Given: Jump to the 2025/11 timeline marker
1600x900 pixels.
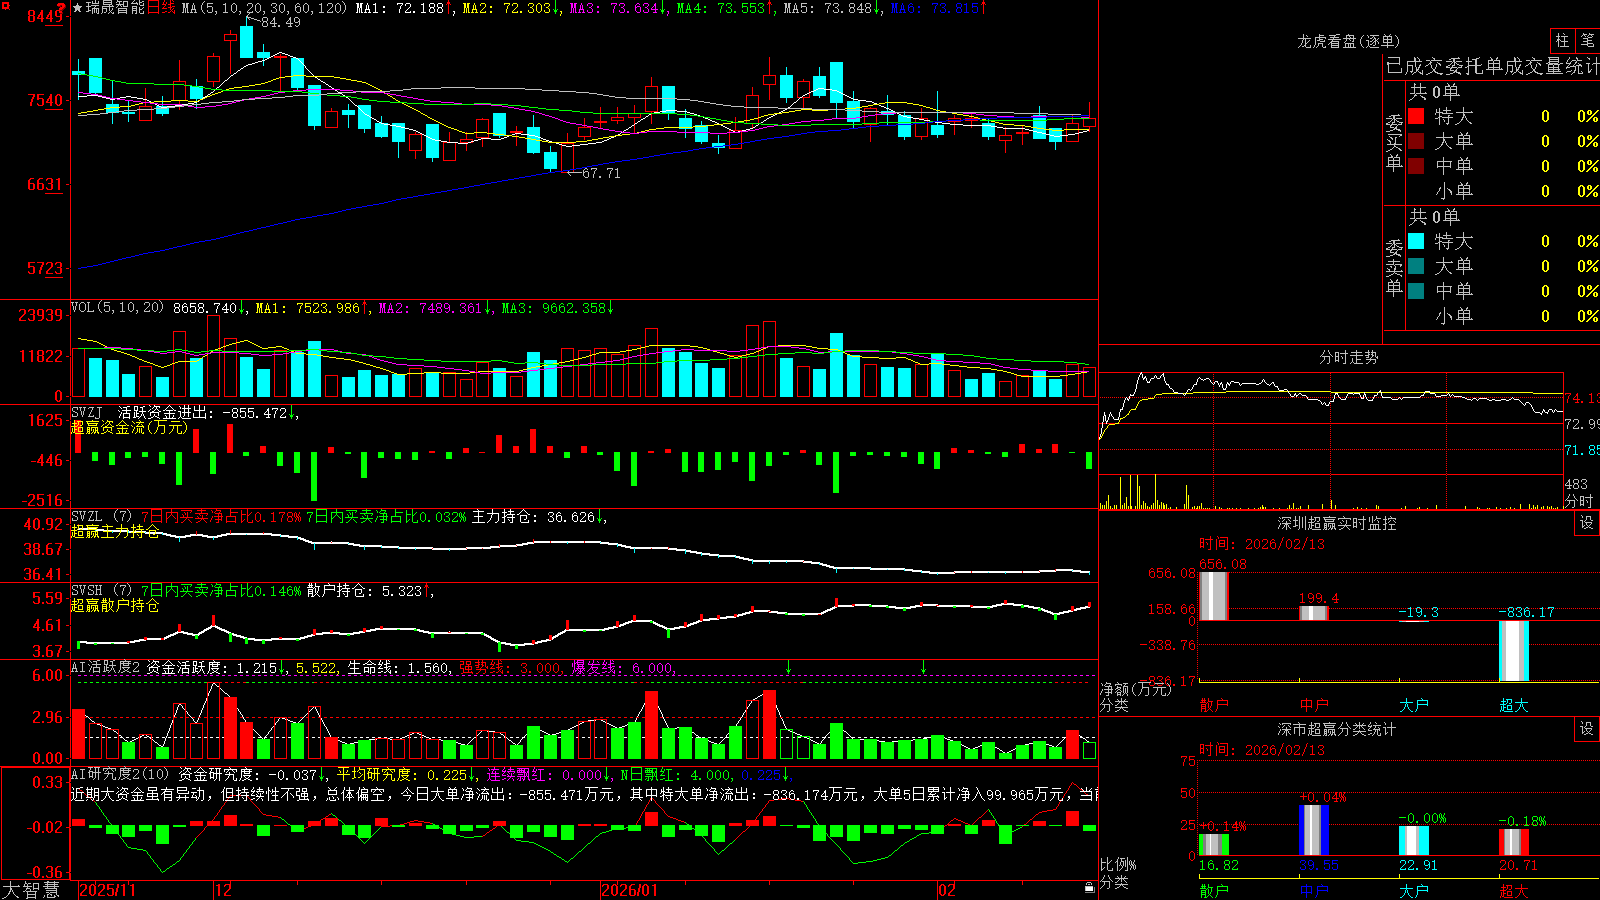Looking at the screenshot, I should click(107, 890).
